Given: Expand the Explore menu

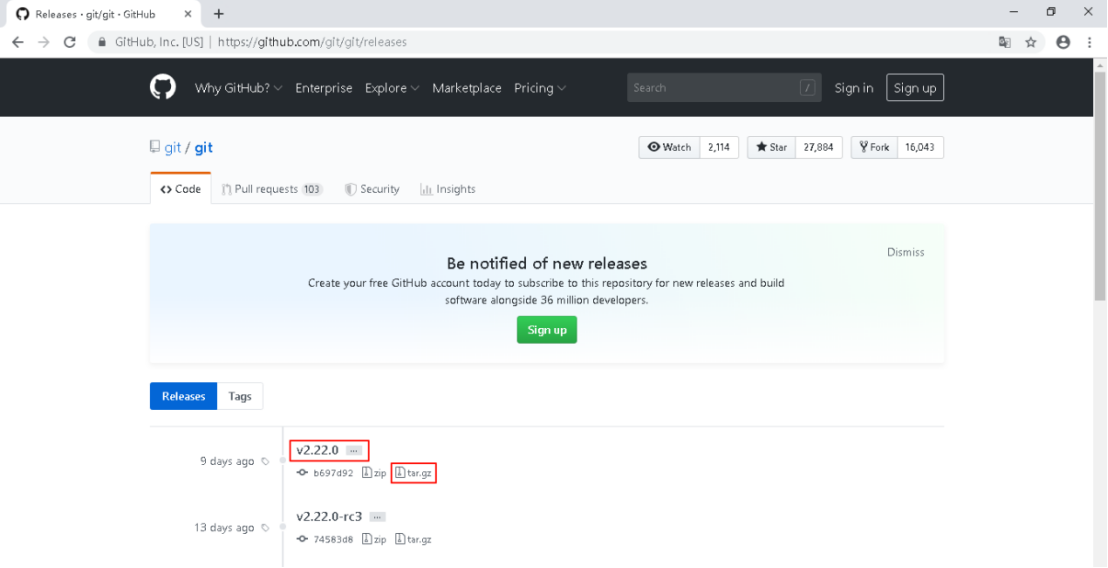Looking at the screenshot, I should (x=392, y=88).
